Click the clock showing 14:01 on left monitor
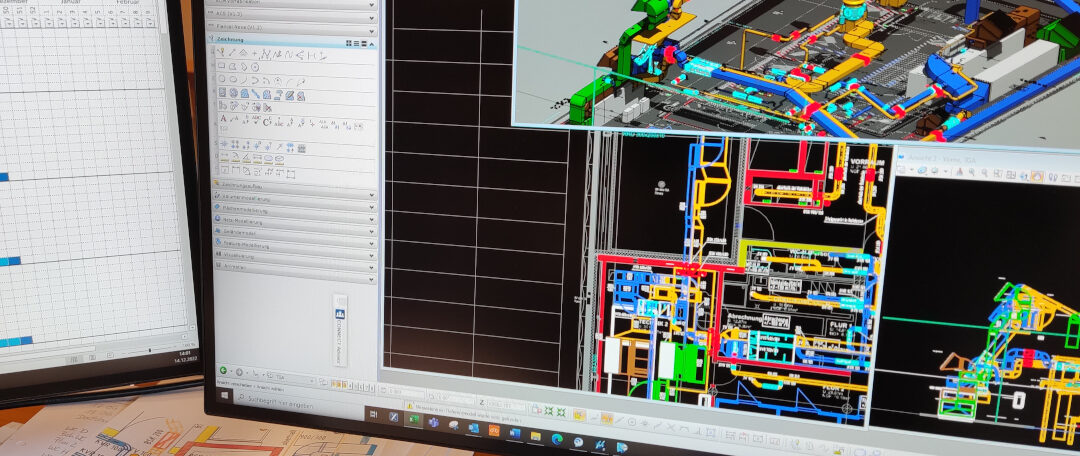The image size is (1080, 456). tap(184, 353)
